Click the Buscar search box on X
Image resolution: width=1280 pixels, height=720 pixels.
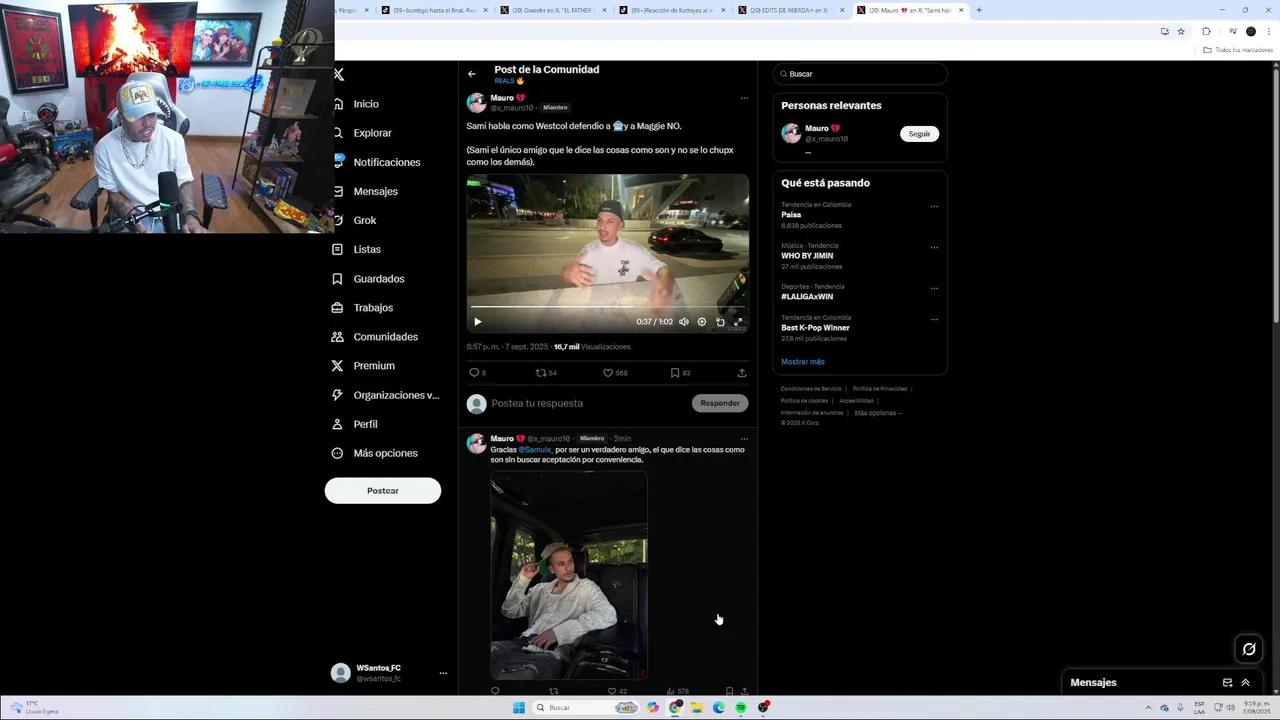(x=860, y=74)
